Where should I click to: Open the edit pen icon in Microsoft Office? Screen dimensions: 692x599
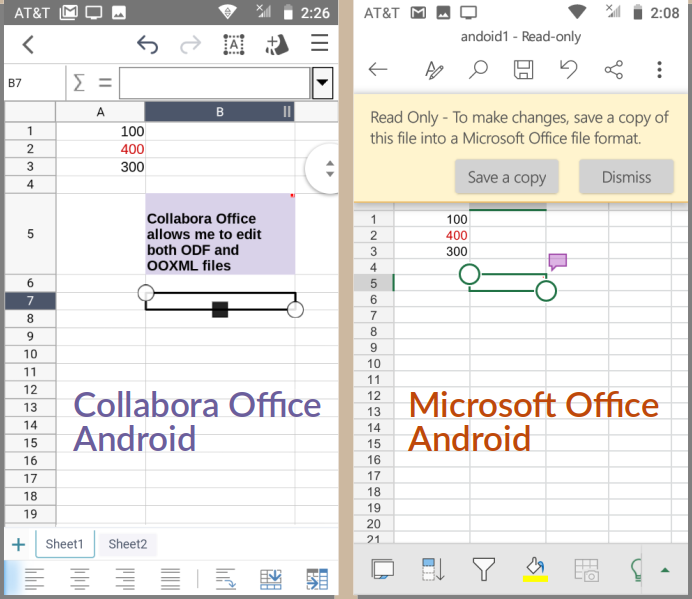click(x=434, y=70)
